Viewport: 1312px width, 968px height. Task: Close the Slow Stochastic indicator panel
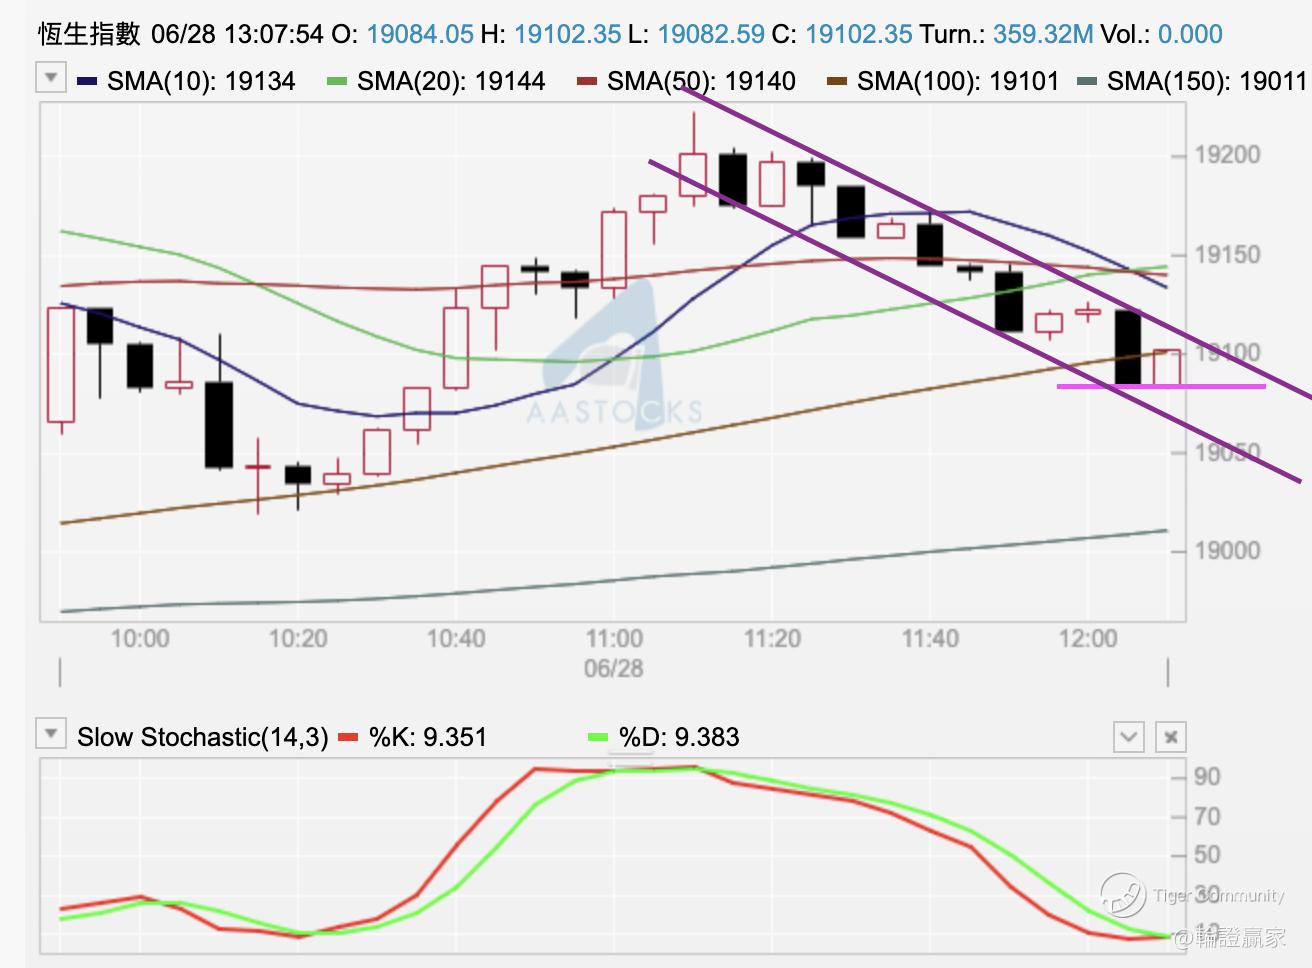(1171, 737)
